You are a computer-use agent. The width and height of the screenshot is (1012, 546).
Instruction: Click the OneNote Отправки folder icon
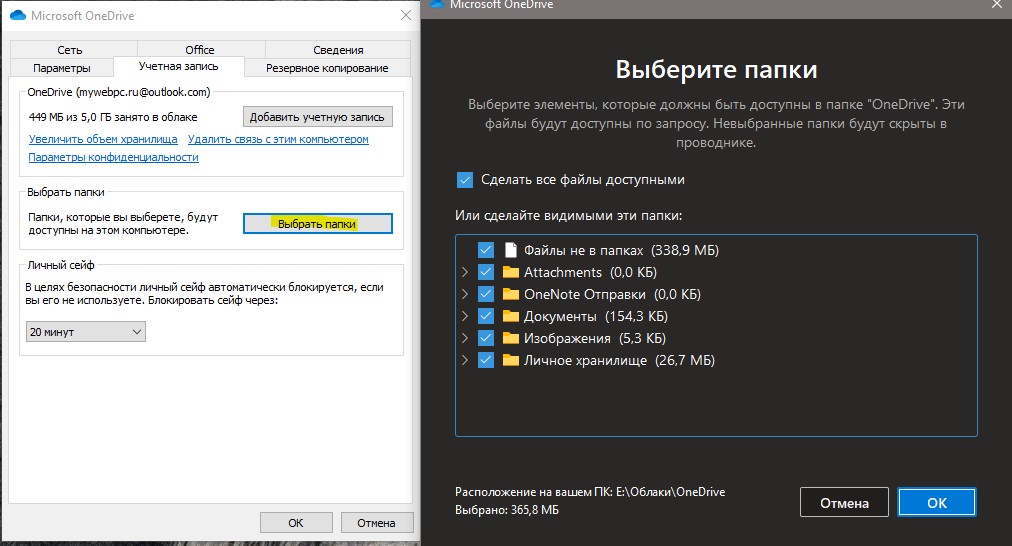511,294
